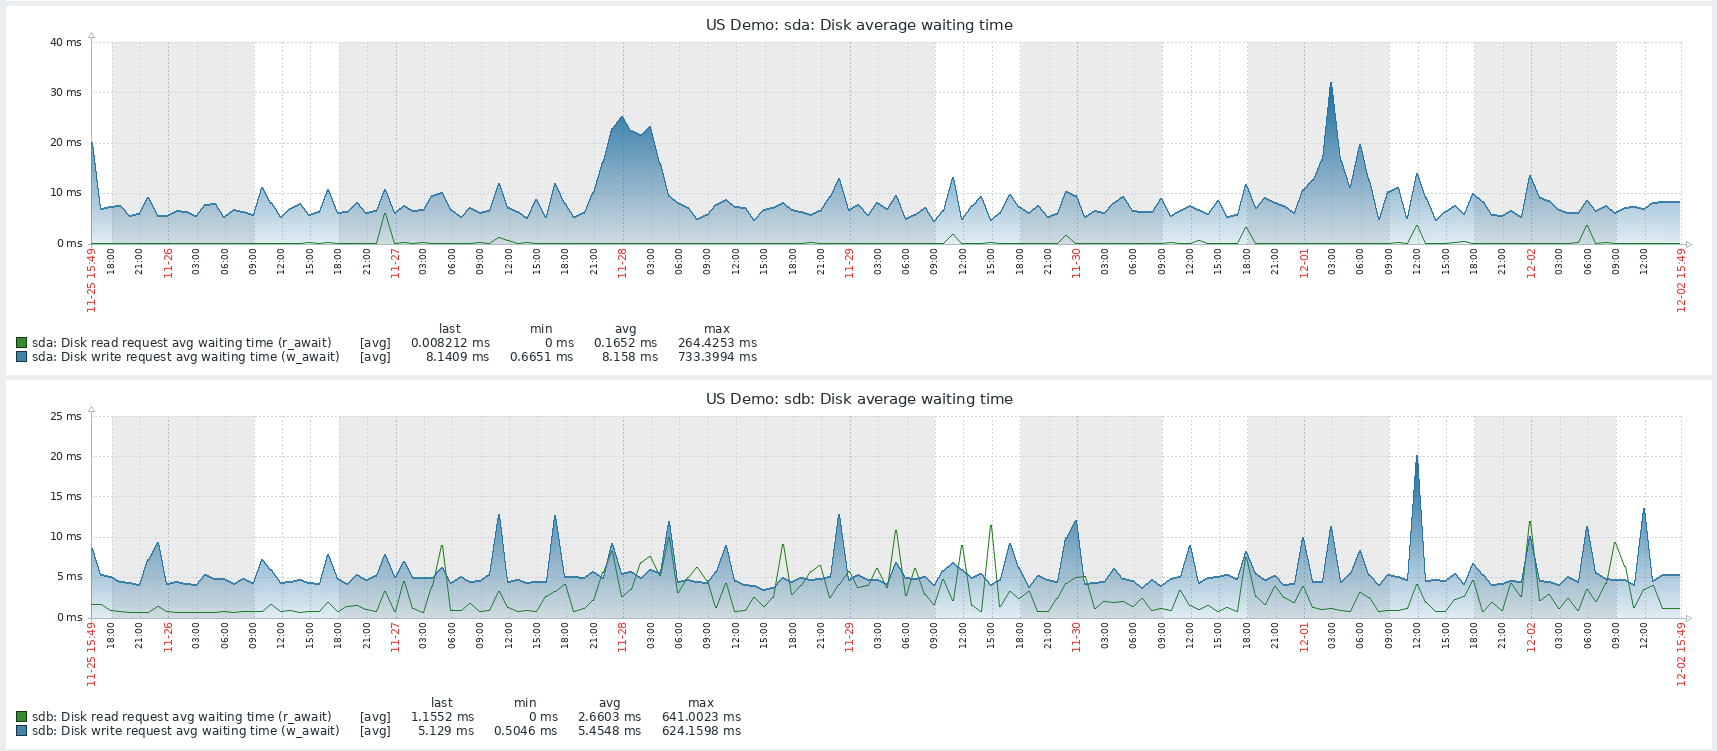Click the sdb write request avg waiting time (w_await) legend label
Screen dimensions: 1717x751
[186, 731]
